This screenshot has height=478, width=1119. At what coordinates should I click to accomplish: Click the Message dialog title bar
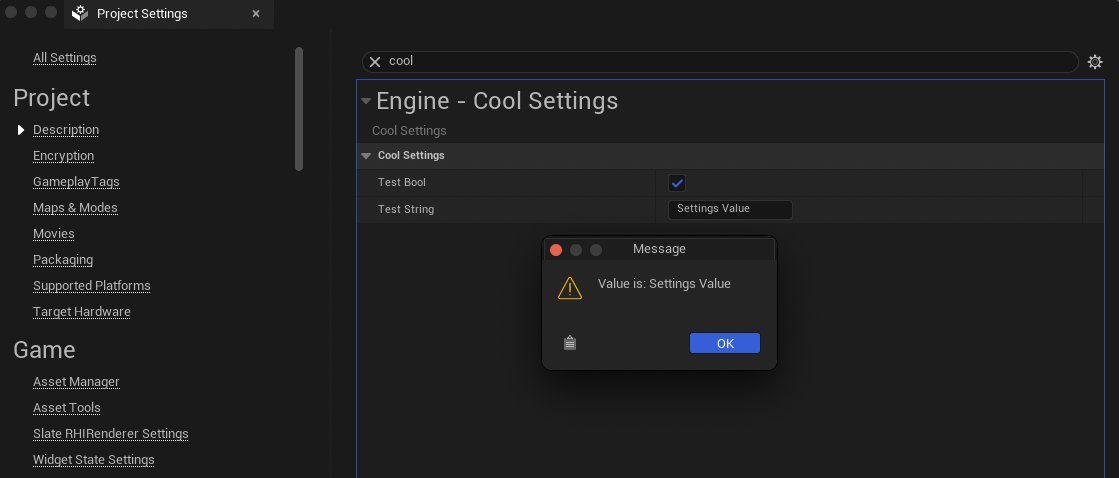659,249
